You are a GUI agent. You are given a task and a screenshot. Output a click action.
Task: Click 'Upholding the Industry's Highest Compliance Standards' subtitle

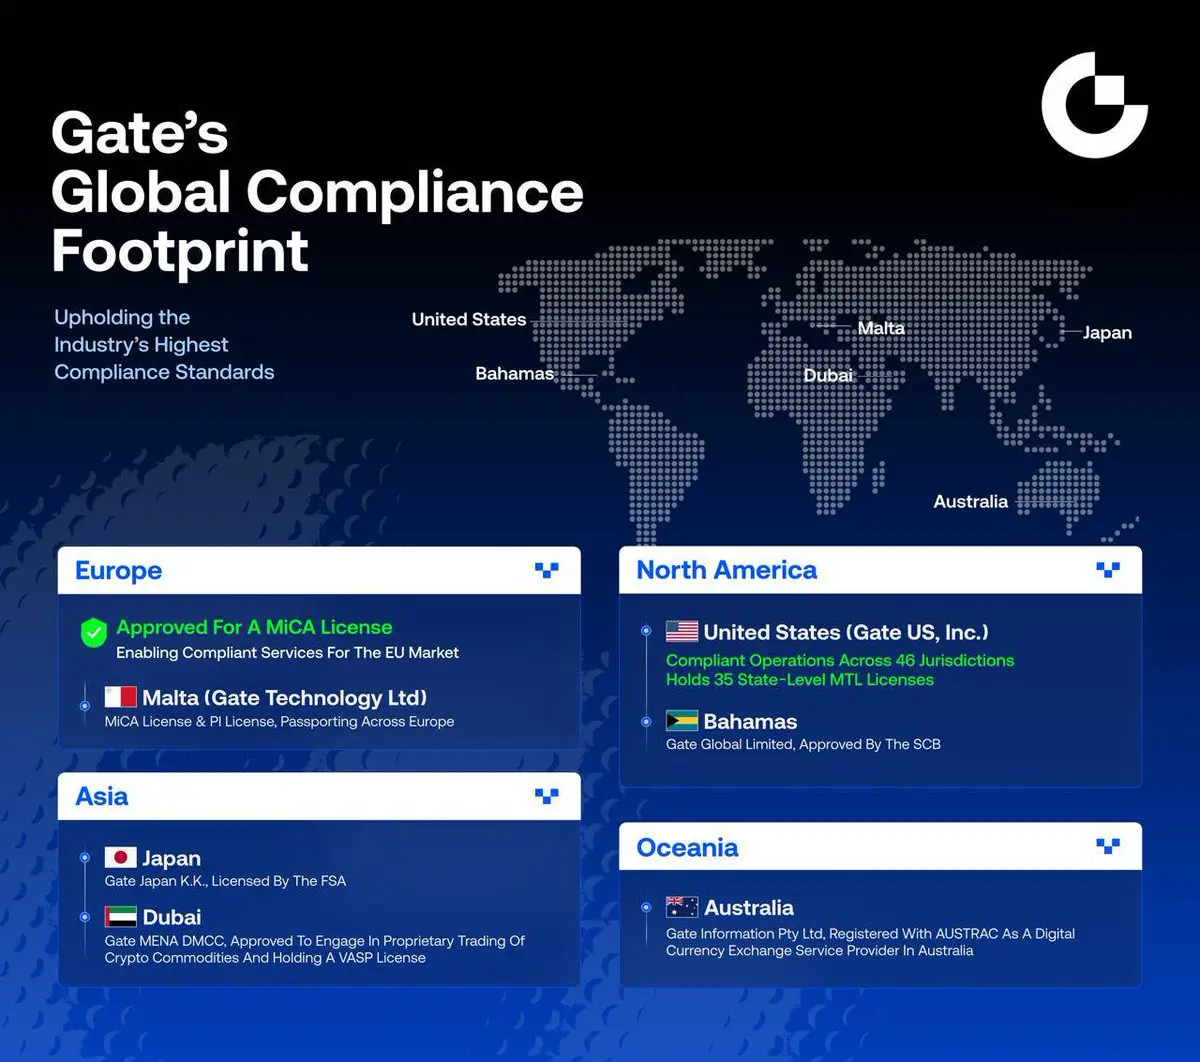click(164, 345)
